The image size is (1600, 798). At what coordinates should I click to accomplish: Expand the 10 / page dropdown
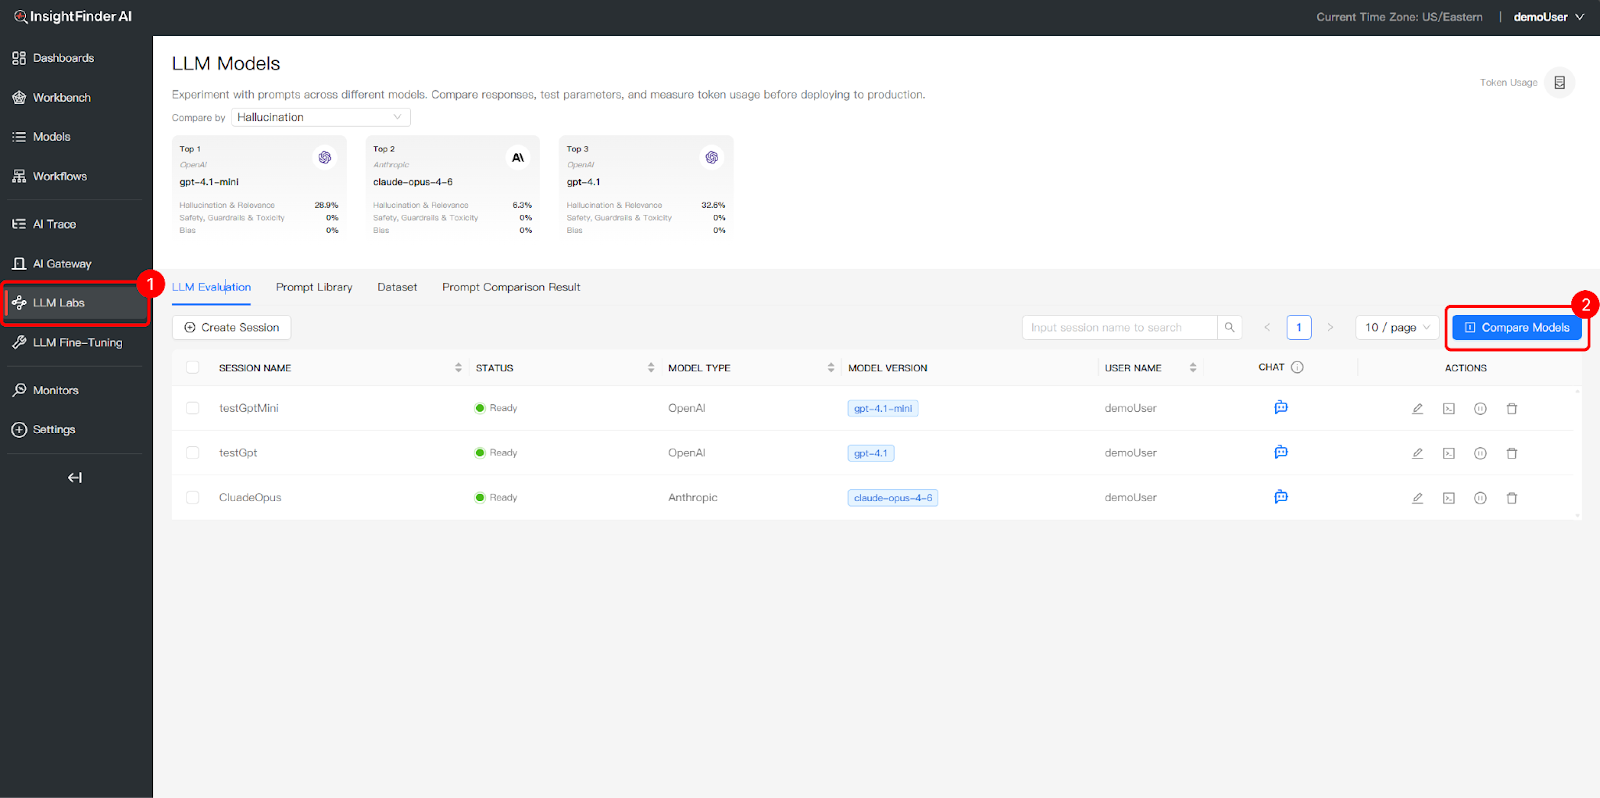[1396, 327]
